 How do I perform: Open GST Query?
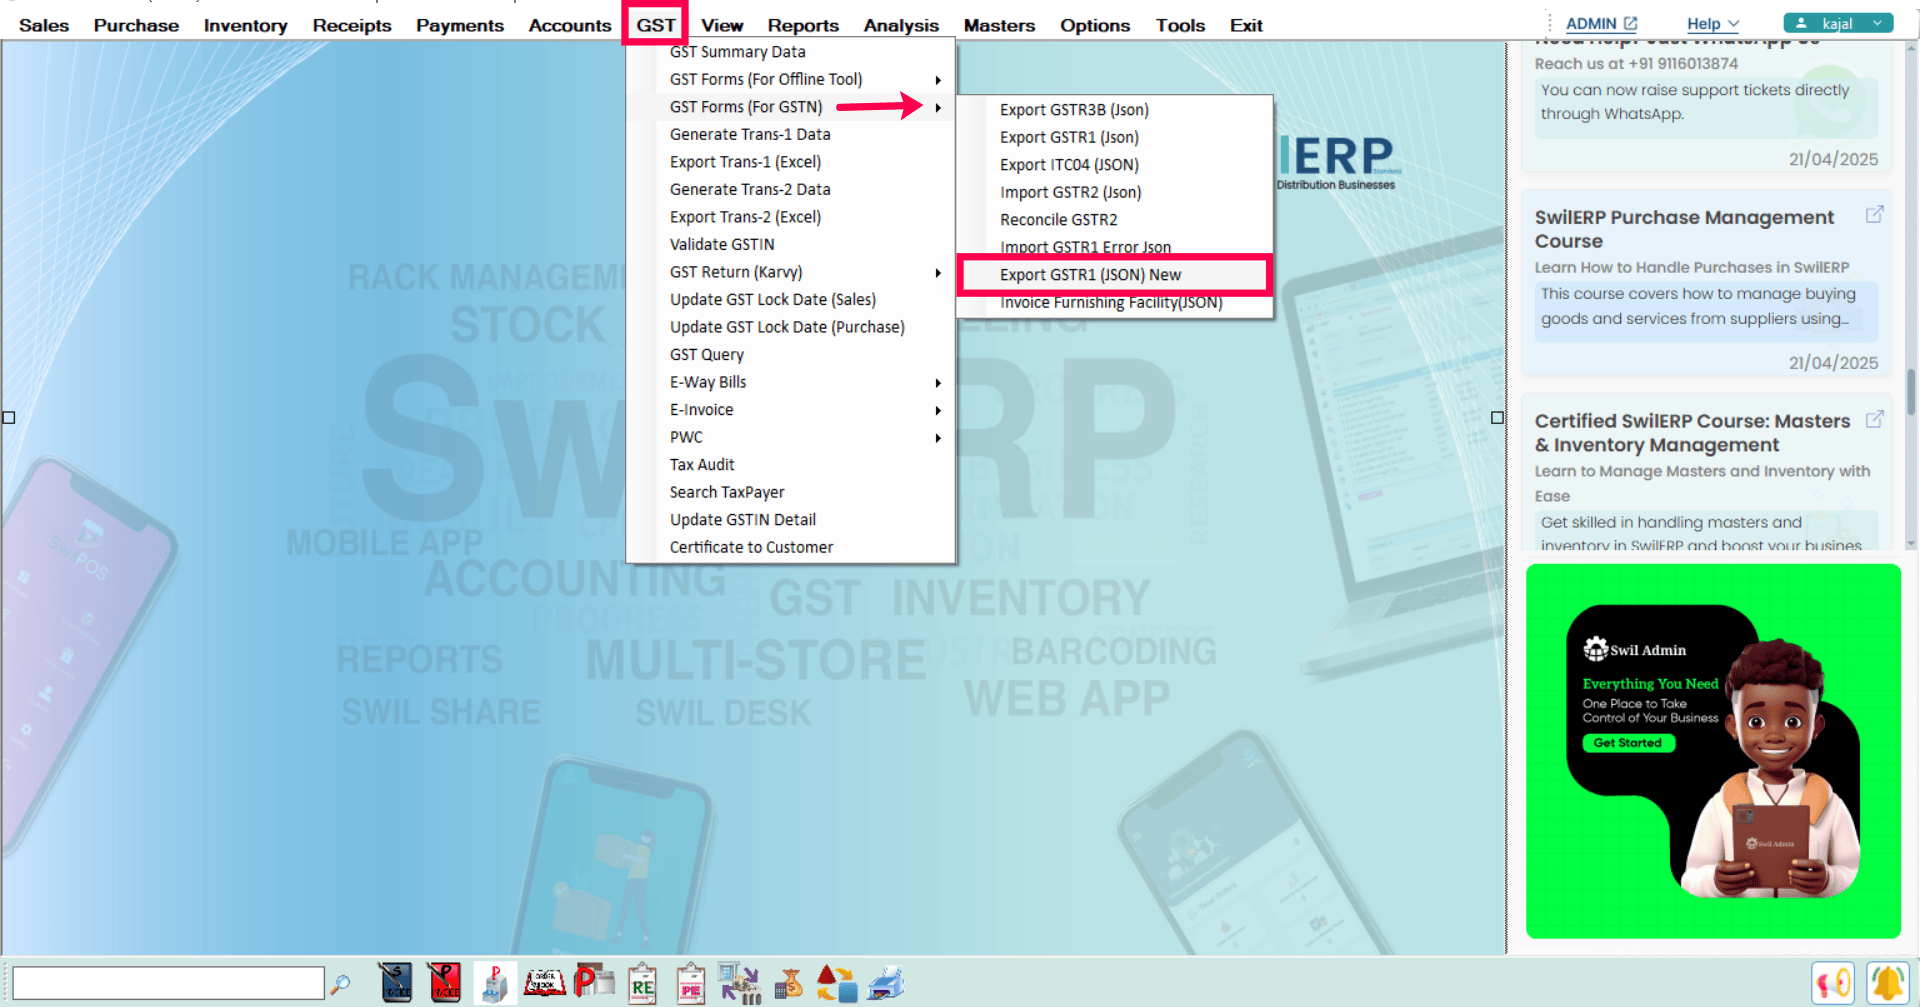click(707, 355)
